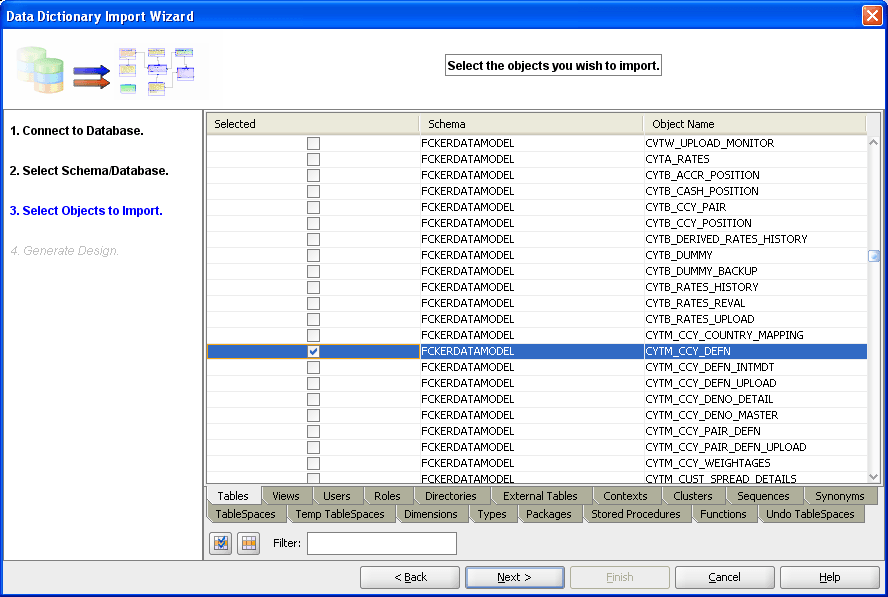
Task: Check the box for CYTA_RATES
Action: point(313,159)
